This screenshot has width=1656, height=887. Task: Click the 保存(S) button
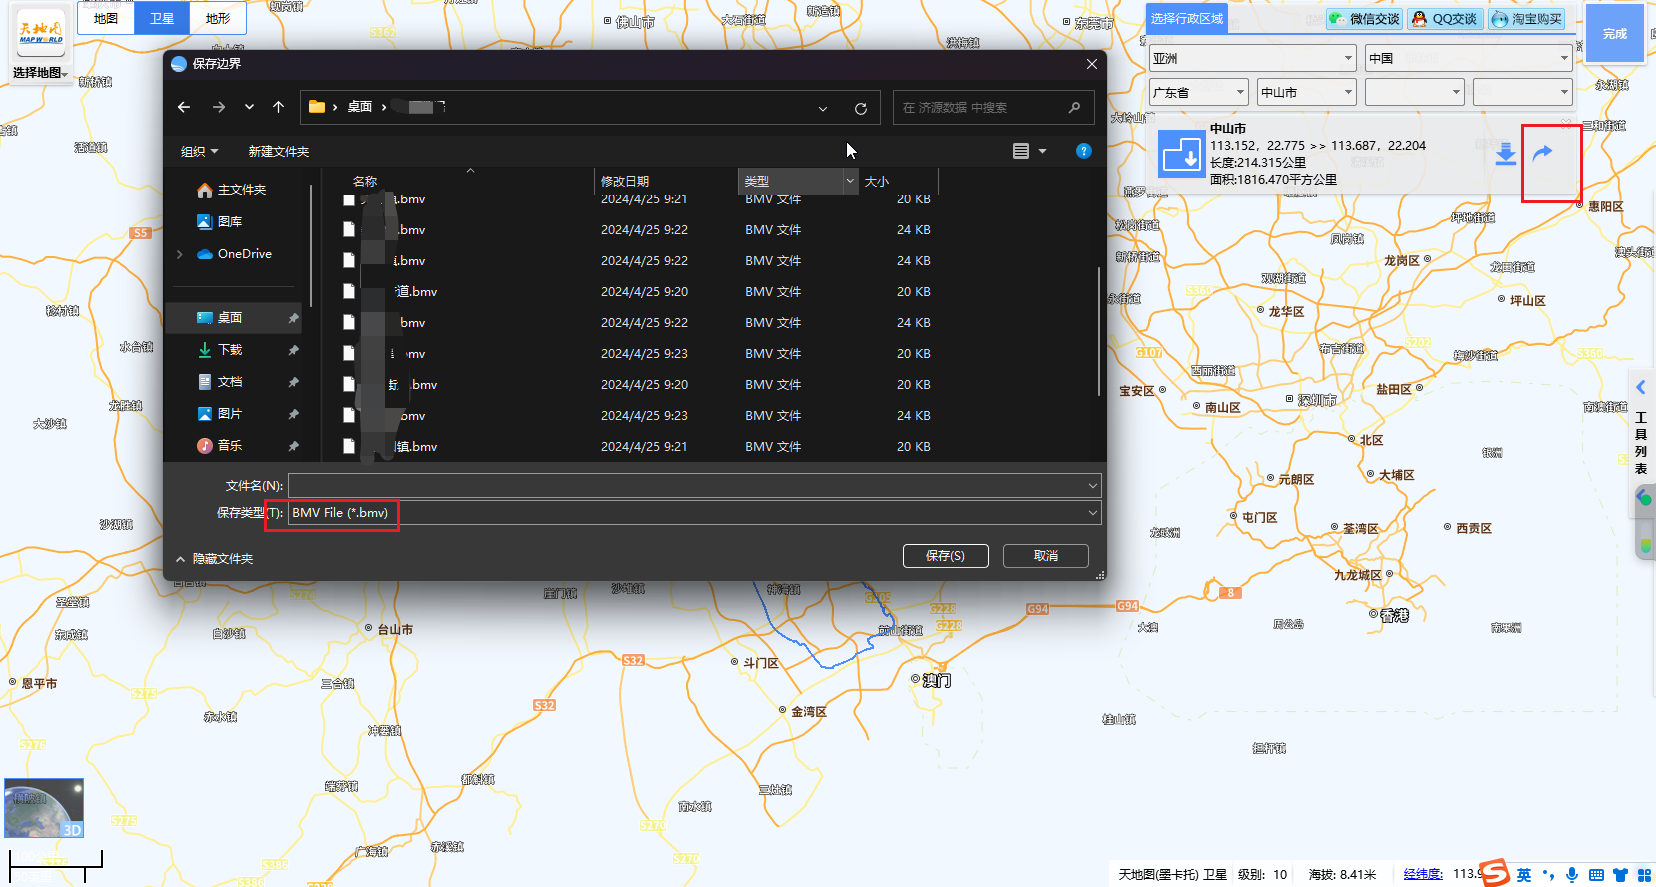pyautogui.click(x=945, y=556)
